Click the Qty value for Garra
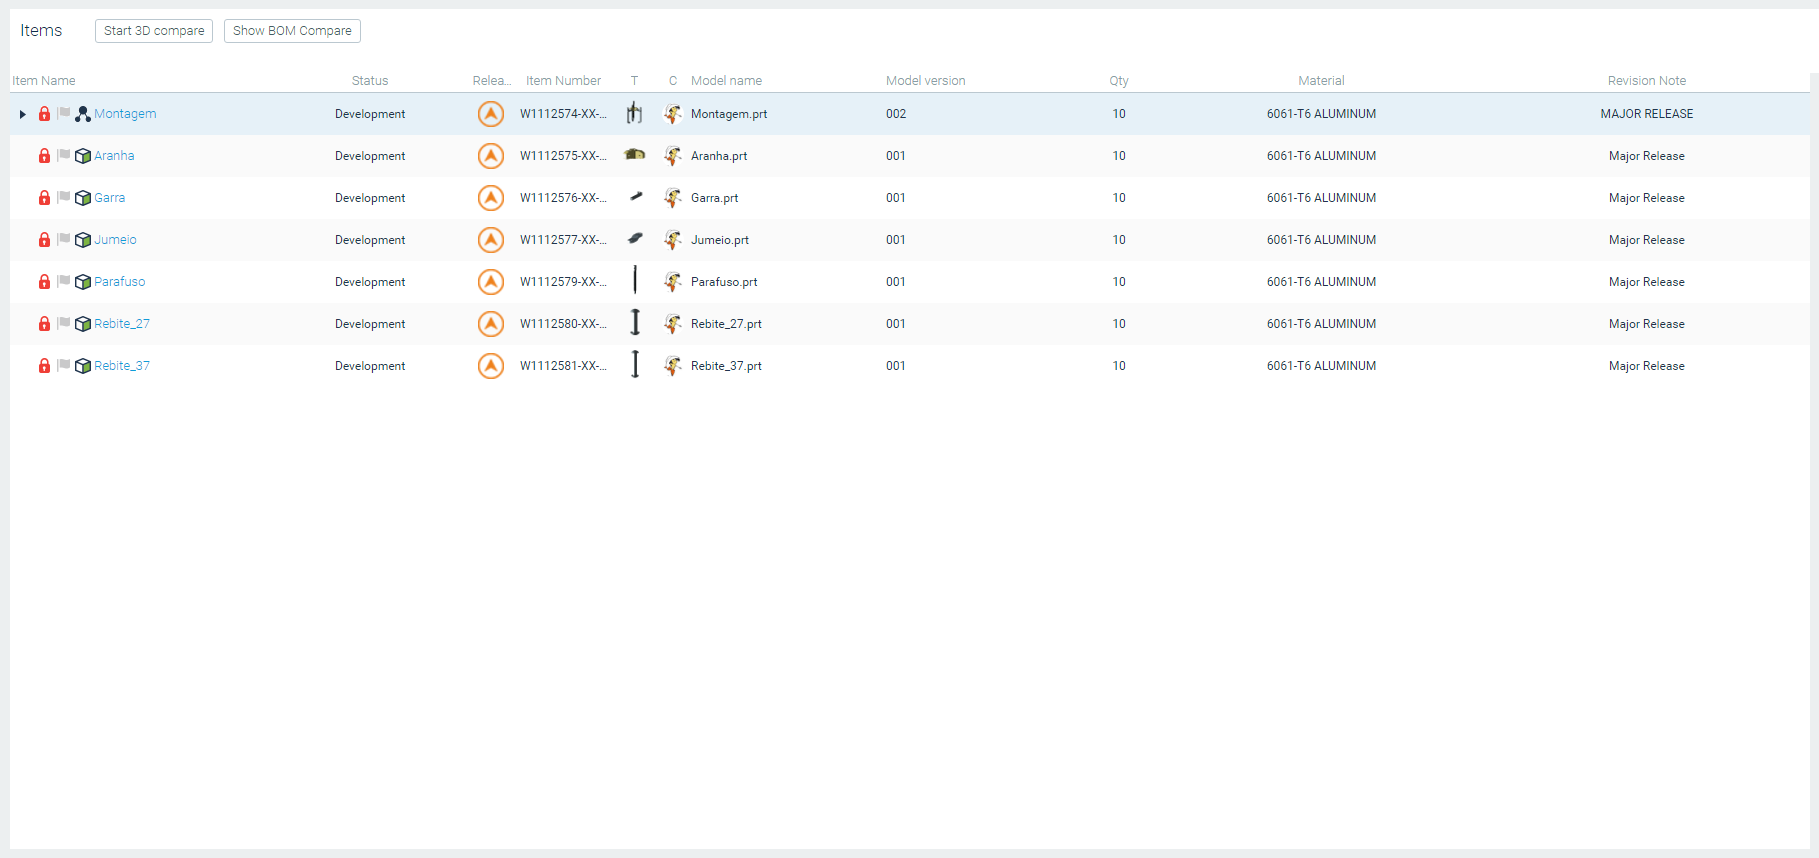Image resolution: width=1819 pixels, height=858 pixels. [x=1119, y=198]
